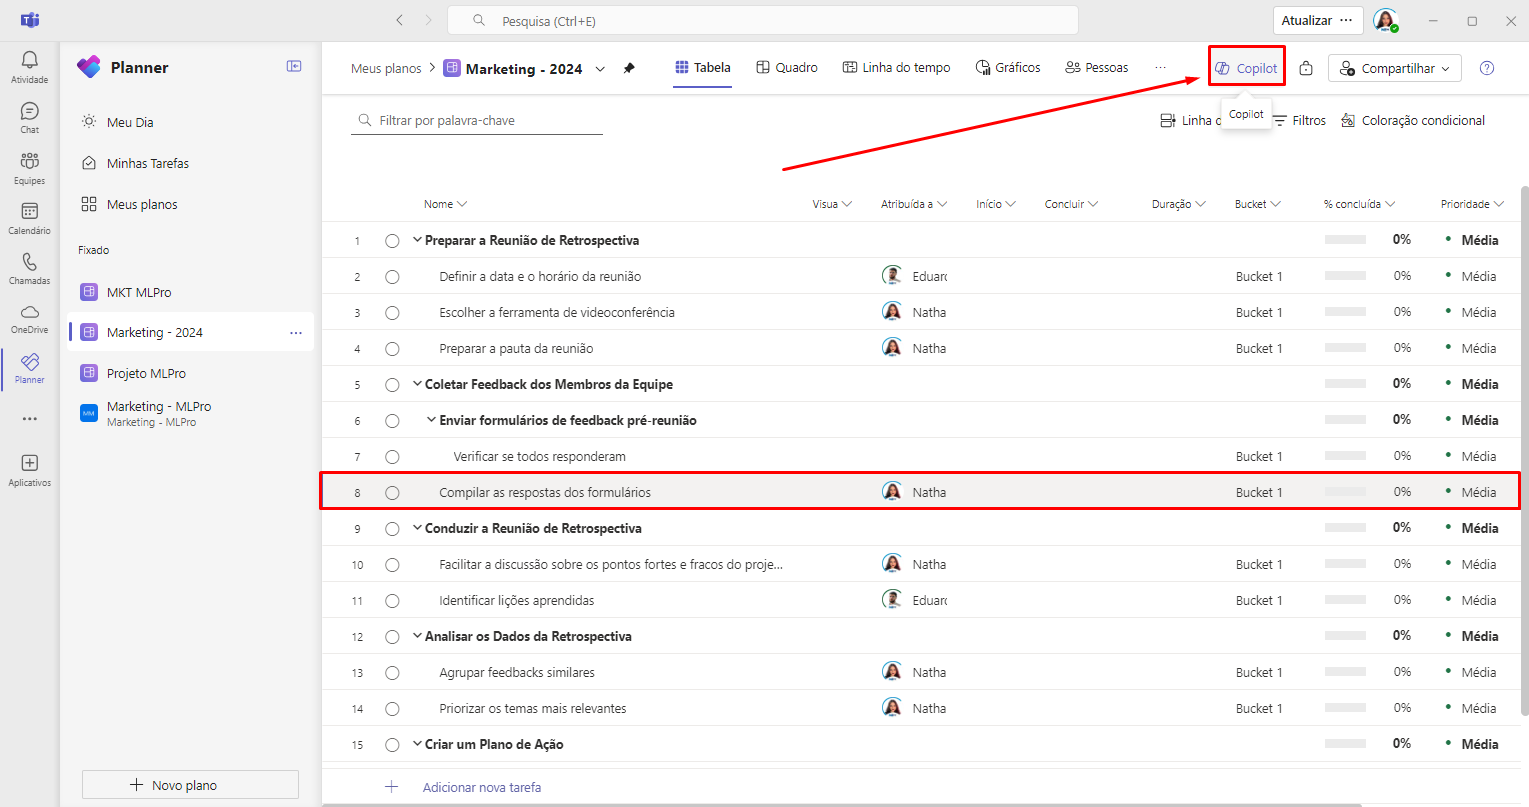Image resolution: width=1529 pixels, height=807 pixels.
Task: Click the shopping bag icon beside Copilot
Action: (1306, 68)
